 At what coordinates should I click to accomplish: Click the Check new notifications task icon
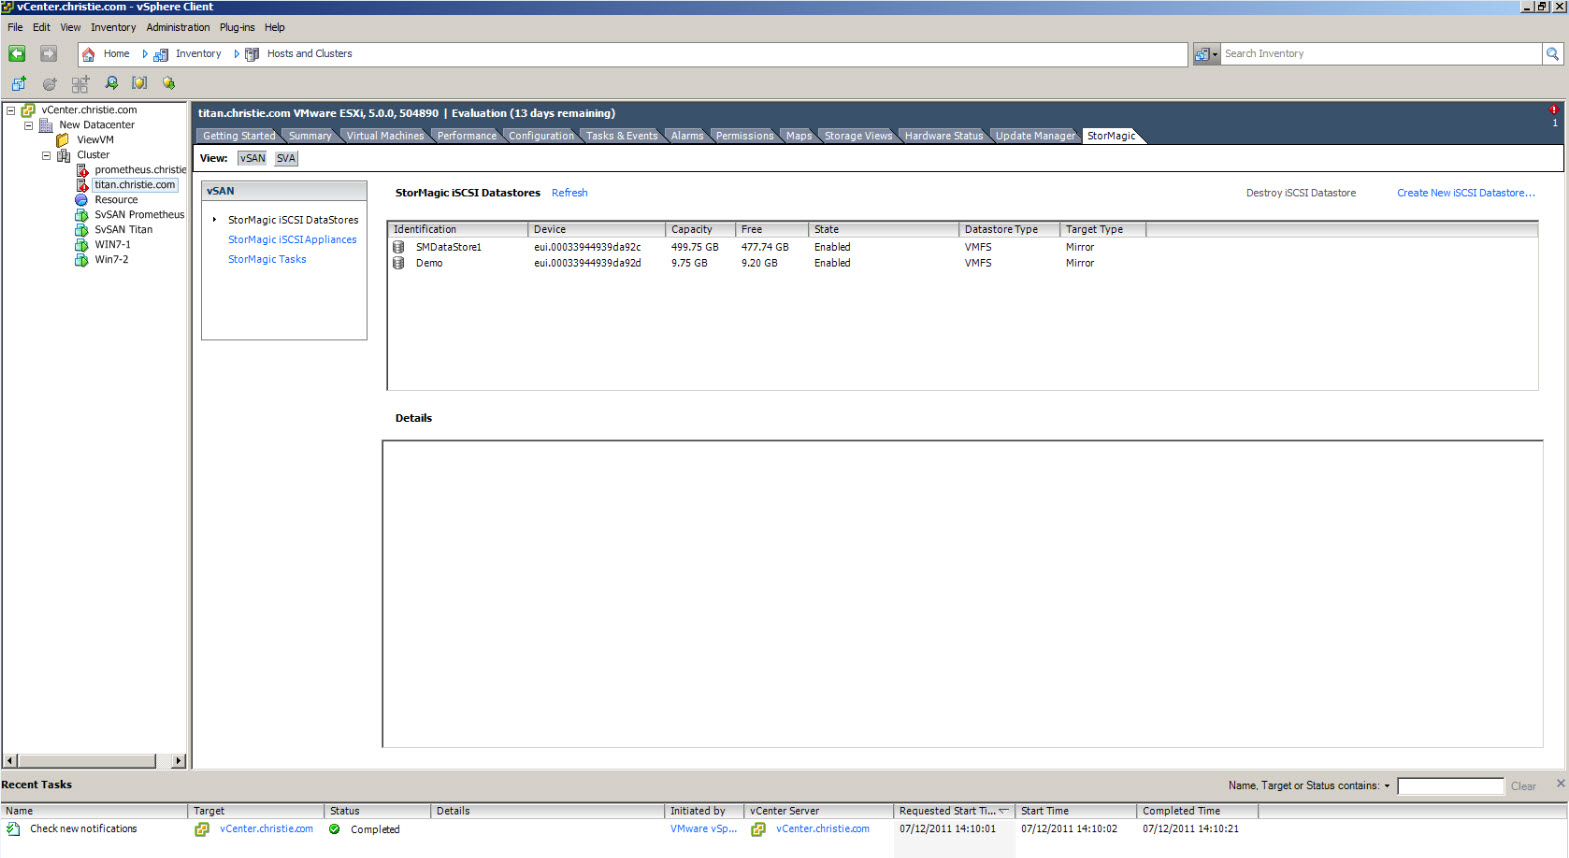pyautogui.click(x=13, y=829)
